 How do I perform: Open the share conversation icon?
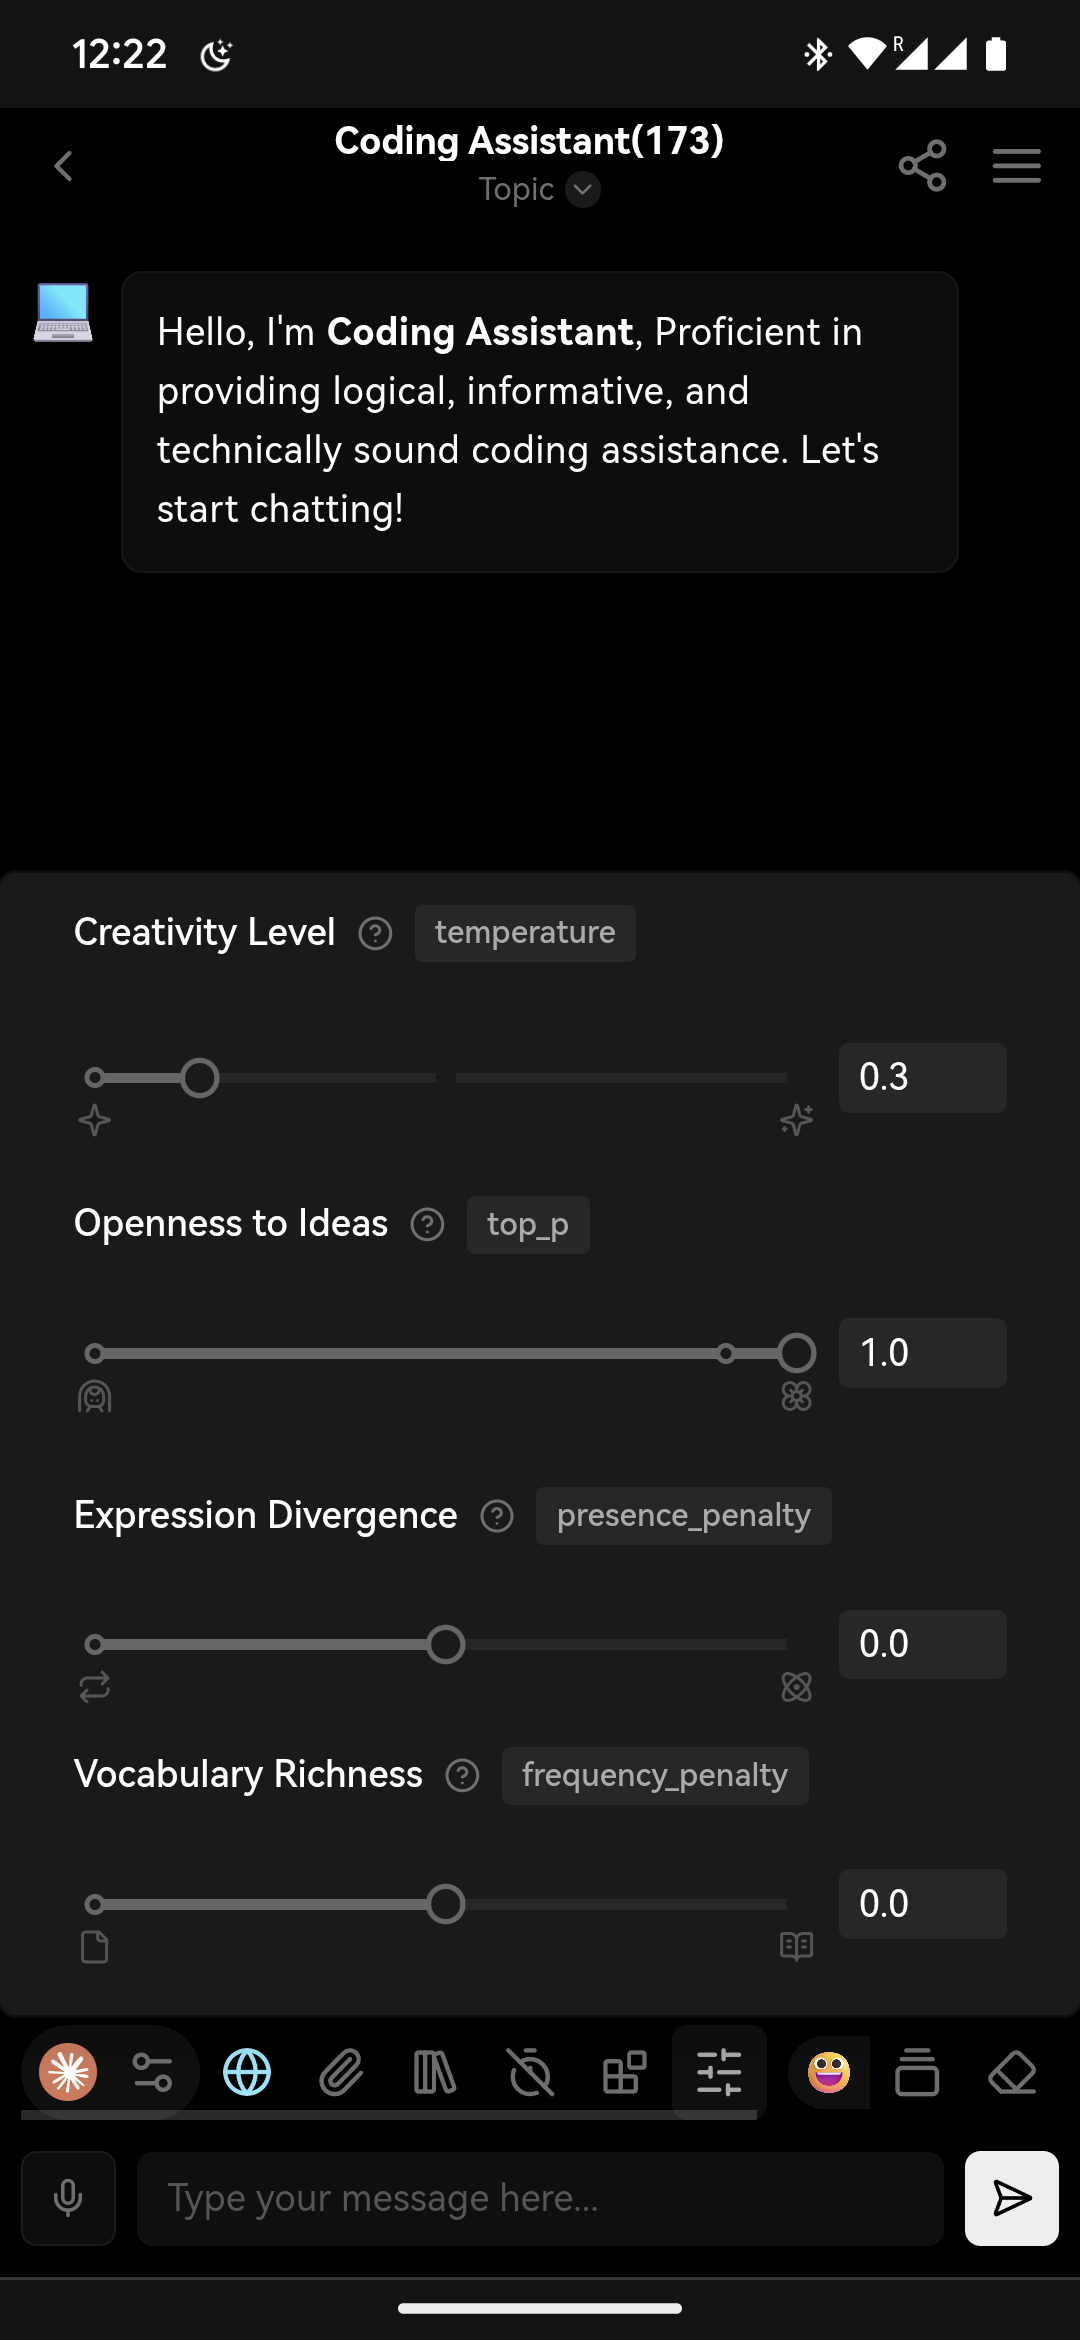pyautogui.click(x=922, y=166)
